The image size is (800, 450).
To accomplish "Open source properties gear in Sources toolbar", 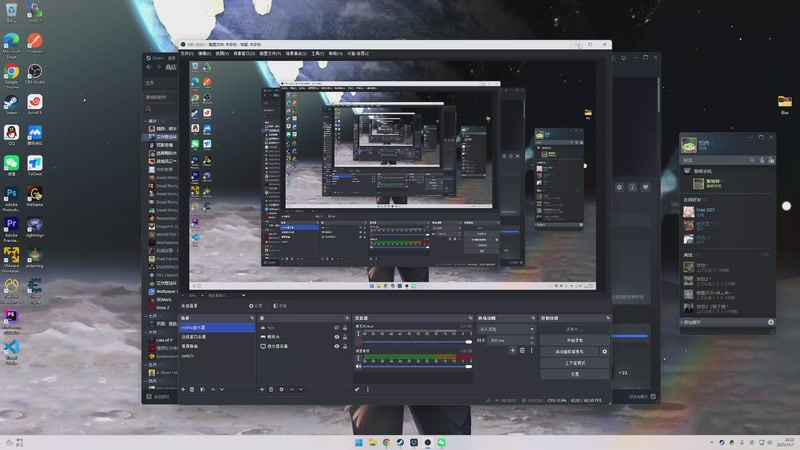I will tap(281, 389).
